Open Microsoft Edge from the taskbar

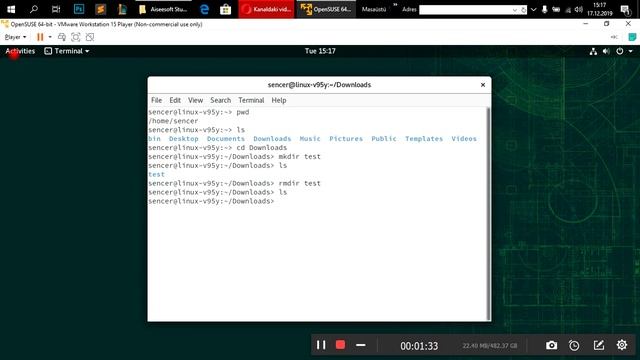204,9
